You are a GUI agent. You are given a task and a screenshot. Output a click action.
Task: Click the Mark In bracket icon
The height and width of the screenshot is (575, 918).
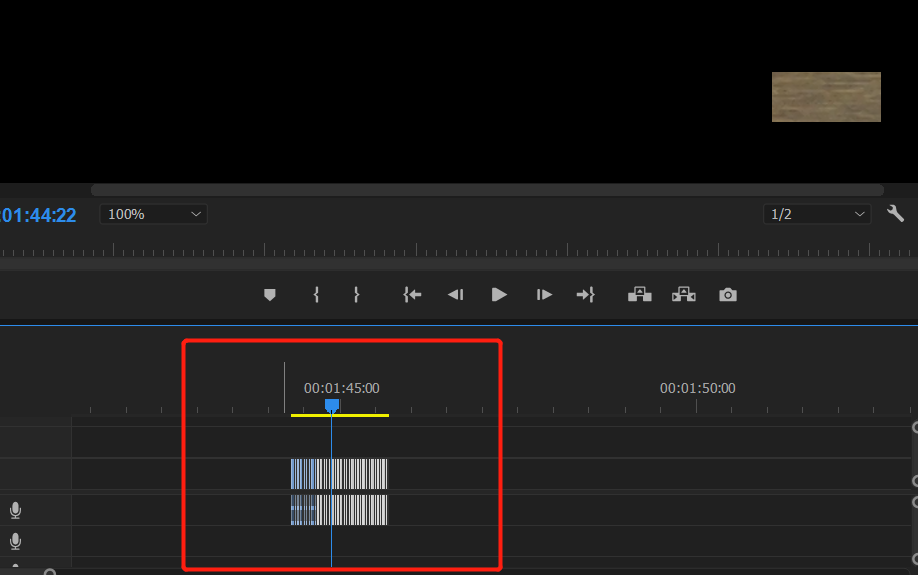[x=316, y=295]
